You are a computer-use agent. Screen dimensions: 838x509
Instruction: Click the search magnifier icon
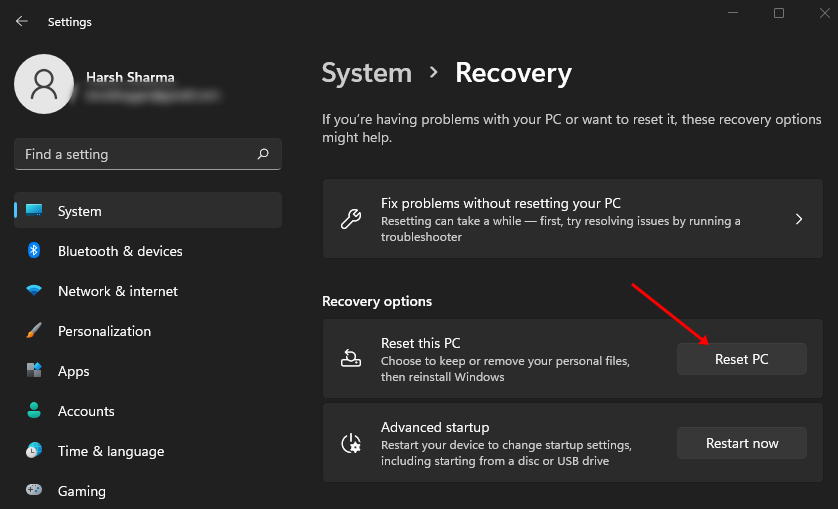(263, 154)
